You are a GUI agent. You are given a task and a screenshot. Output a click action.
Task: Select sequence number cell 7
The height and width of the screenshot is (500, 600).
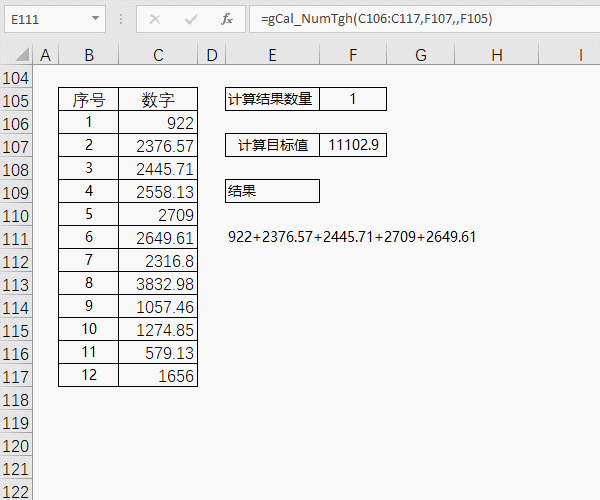click(89, 260)
